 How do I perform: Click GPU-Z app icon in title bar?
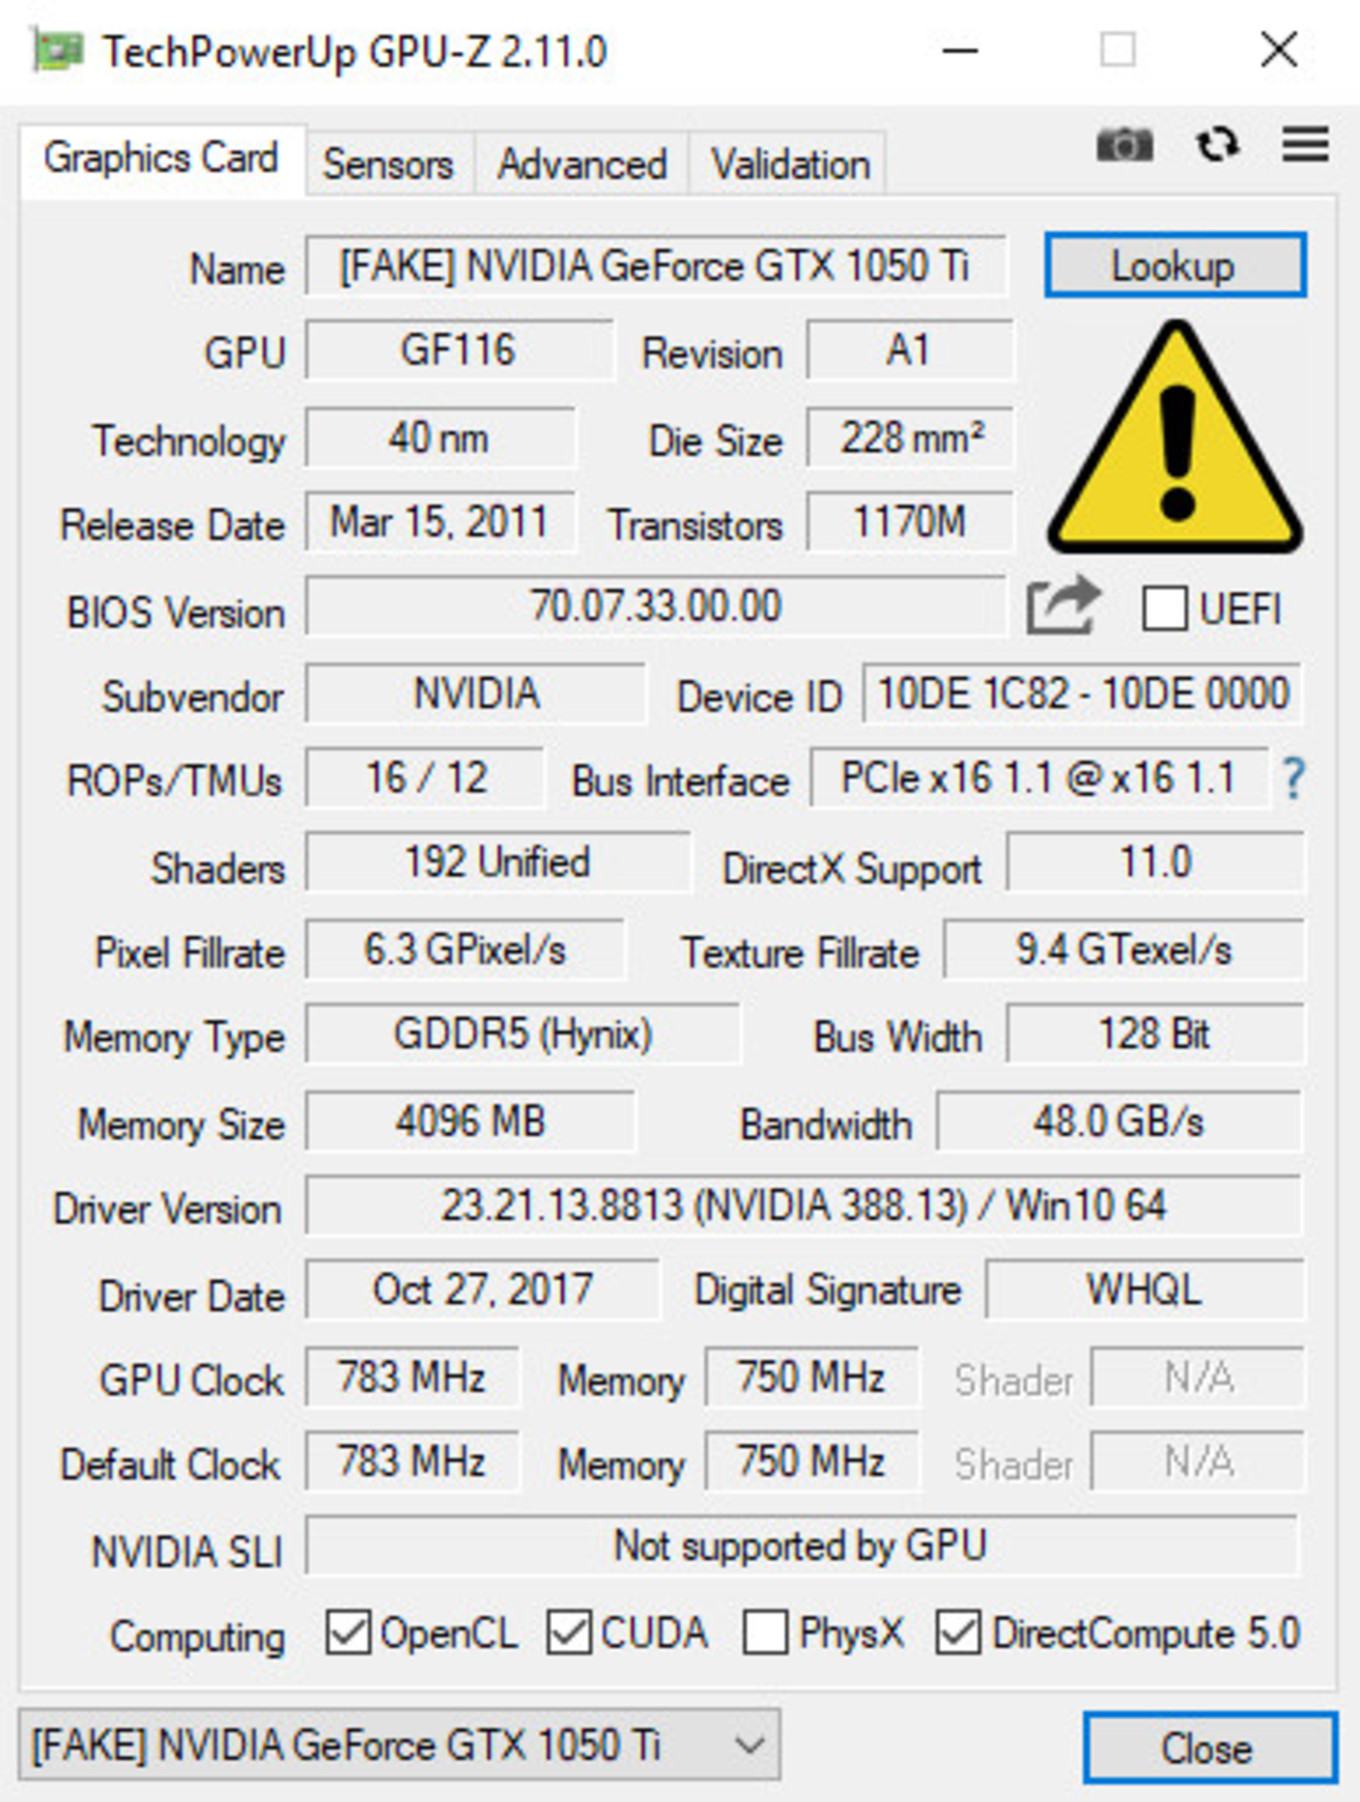[x=58, y=50]
